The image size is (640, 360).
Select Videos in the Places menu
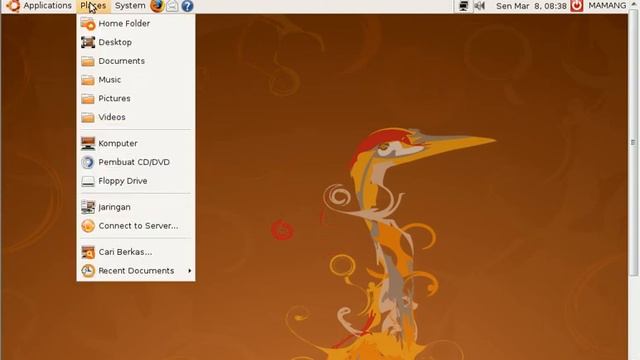tap(136, 118)
